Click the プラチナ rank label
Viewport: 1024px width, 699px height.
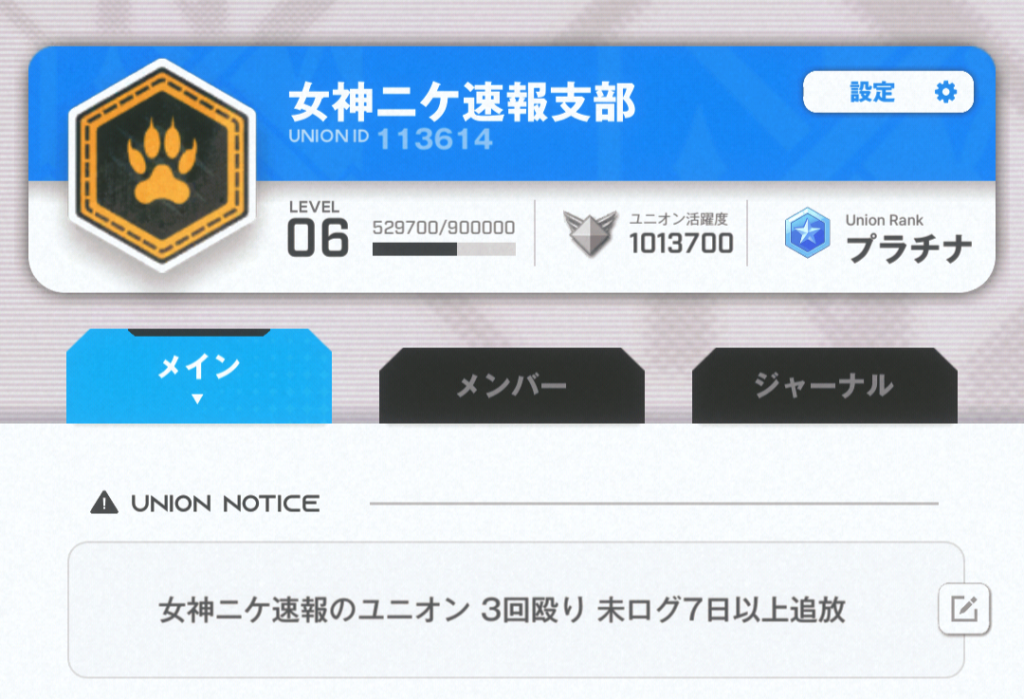point(909,248)
